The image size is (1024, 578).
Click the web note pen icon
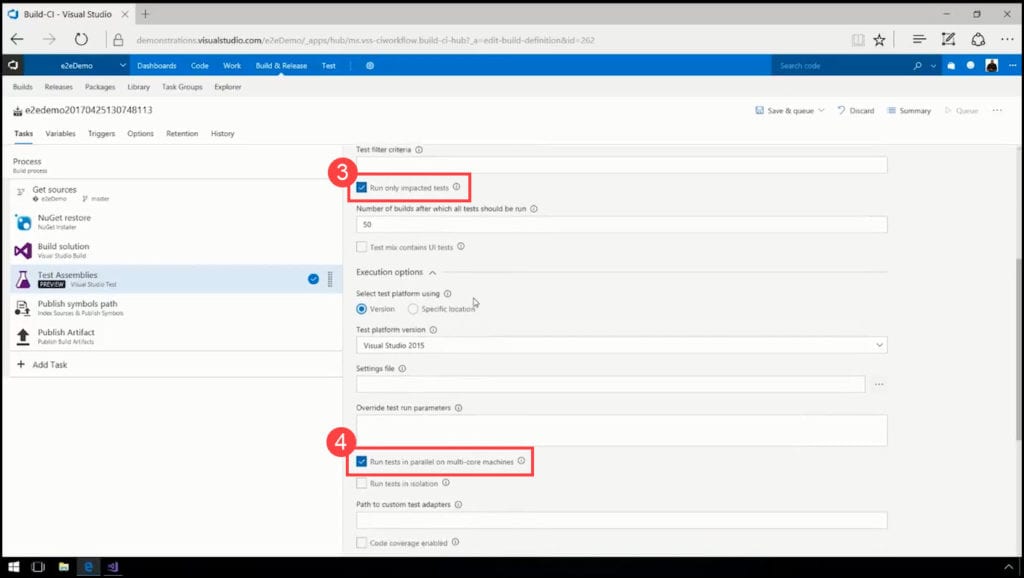[948, 39]
